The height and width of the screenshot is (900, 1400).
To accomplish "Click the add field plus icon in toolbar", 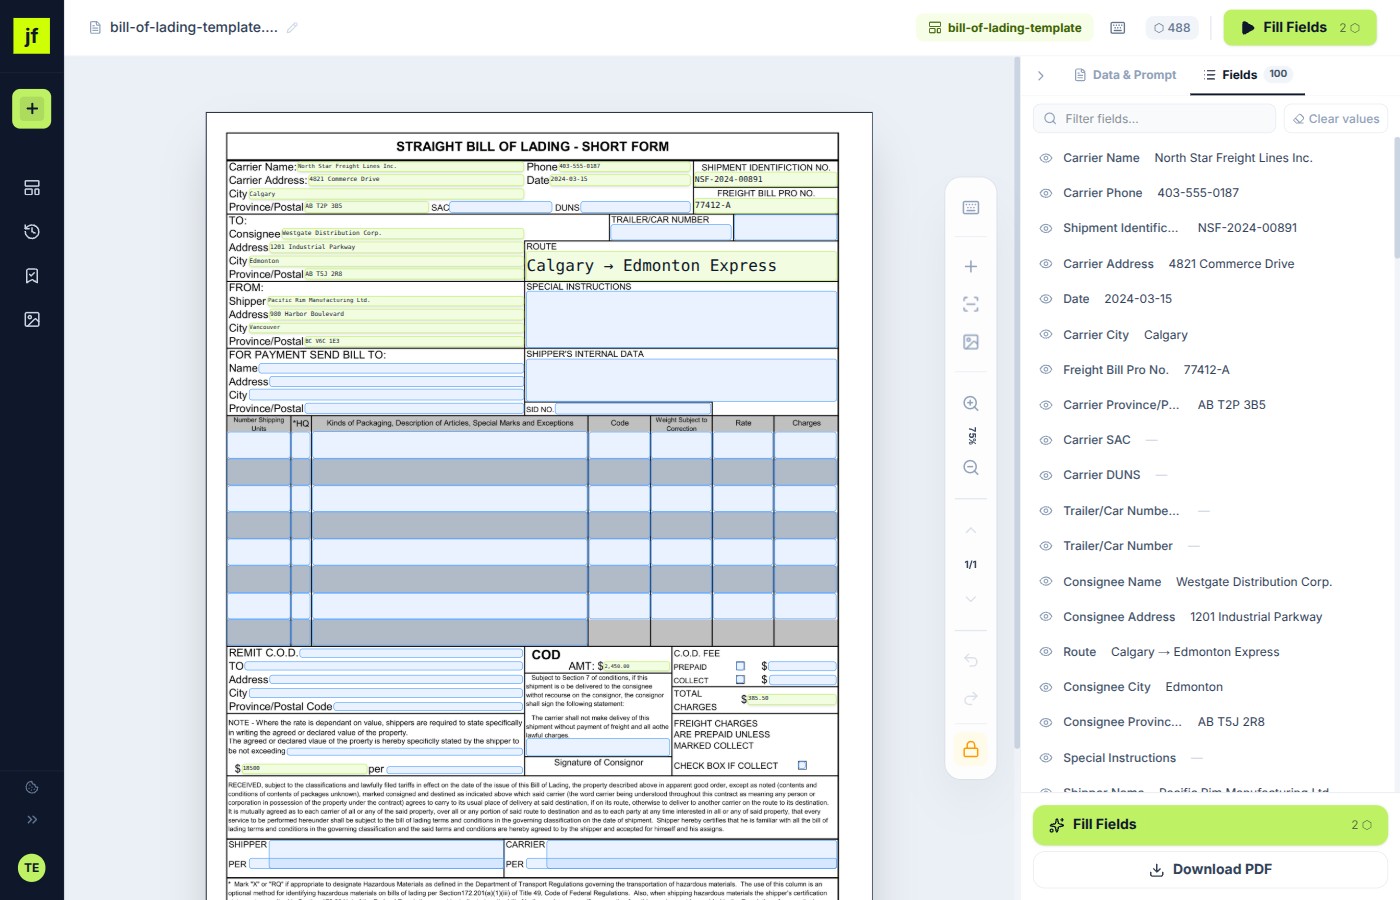I will [x=971, y=266].
